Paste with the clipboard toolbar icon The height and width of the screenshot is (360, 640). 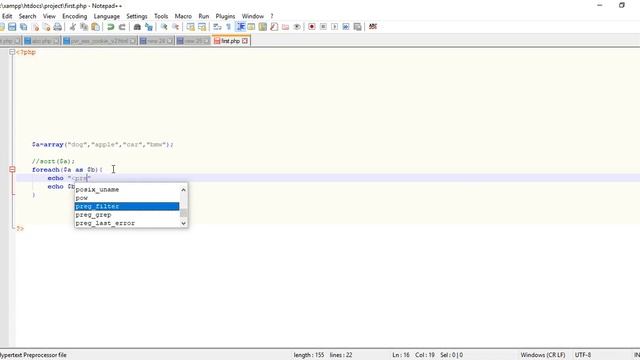click(96, 27)
